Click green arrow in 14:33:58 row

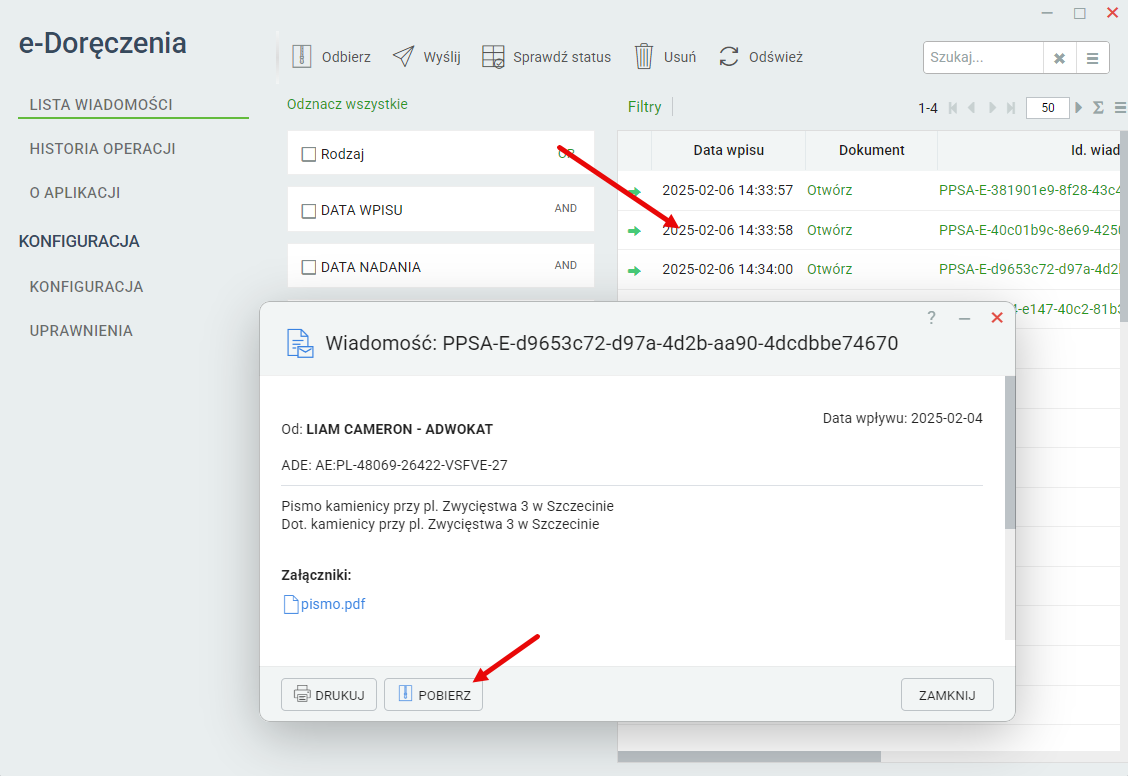634,231
